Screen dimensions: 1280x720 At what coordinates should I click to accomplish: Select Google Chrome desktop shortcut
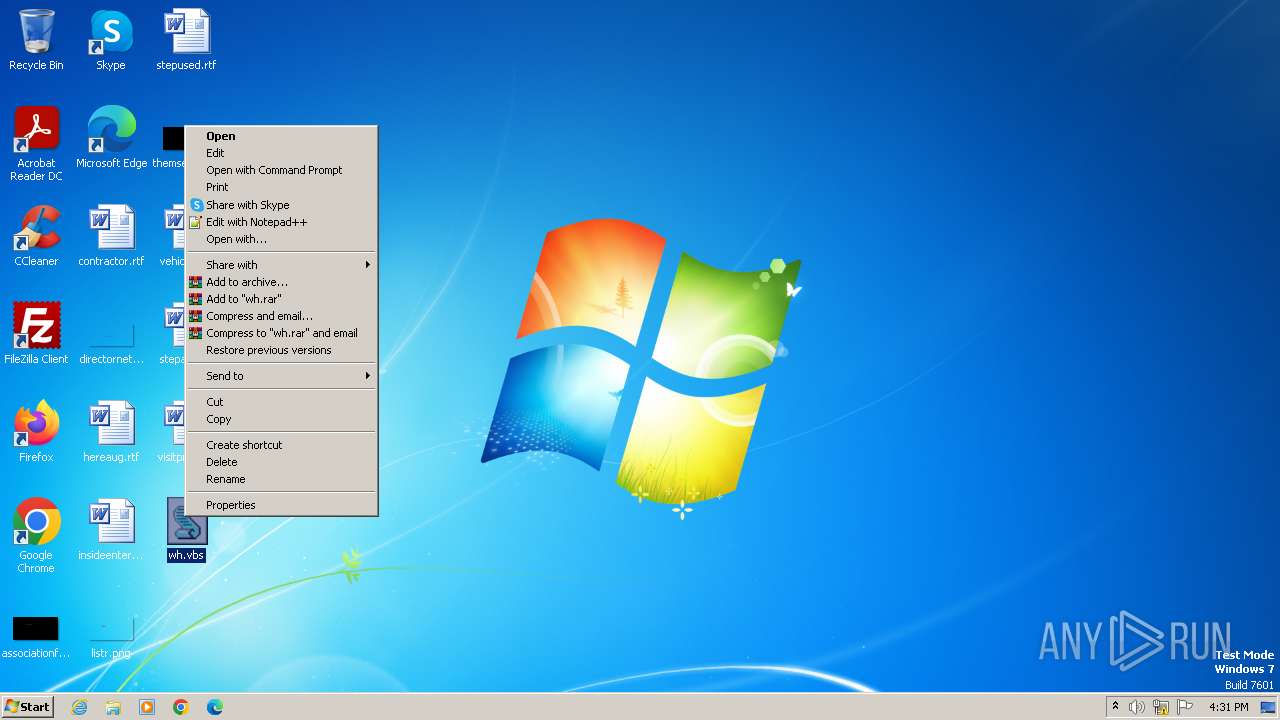point(36,536)
